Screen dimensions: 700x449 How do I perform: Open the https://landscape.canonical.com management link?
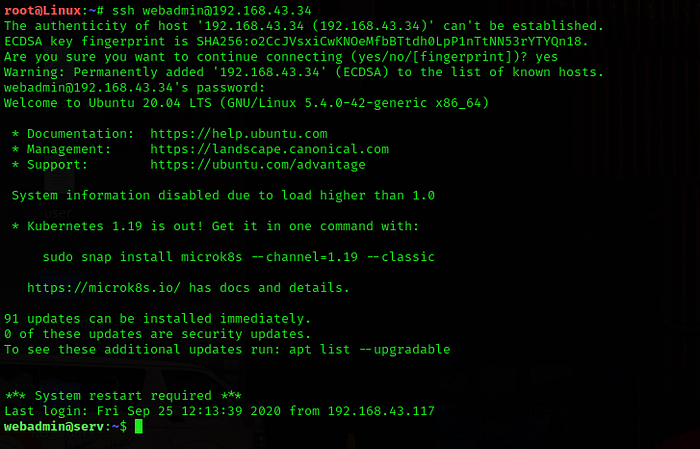(270, 149)
